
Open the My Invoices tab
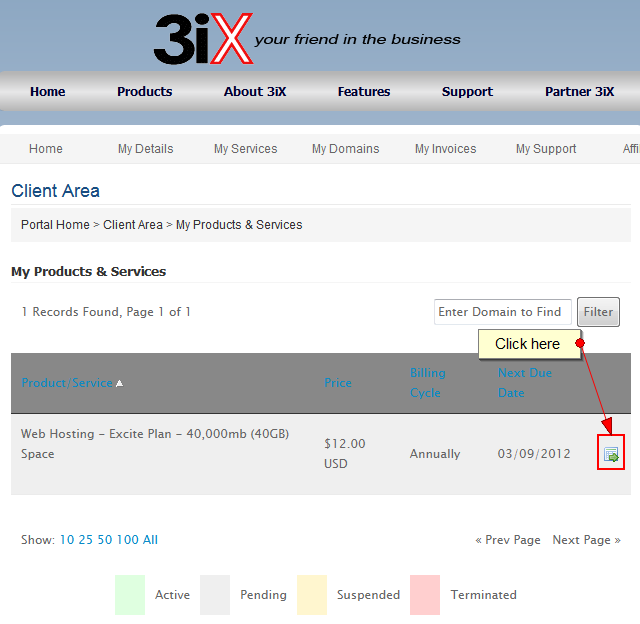pos(445,149)
